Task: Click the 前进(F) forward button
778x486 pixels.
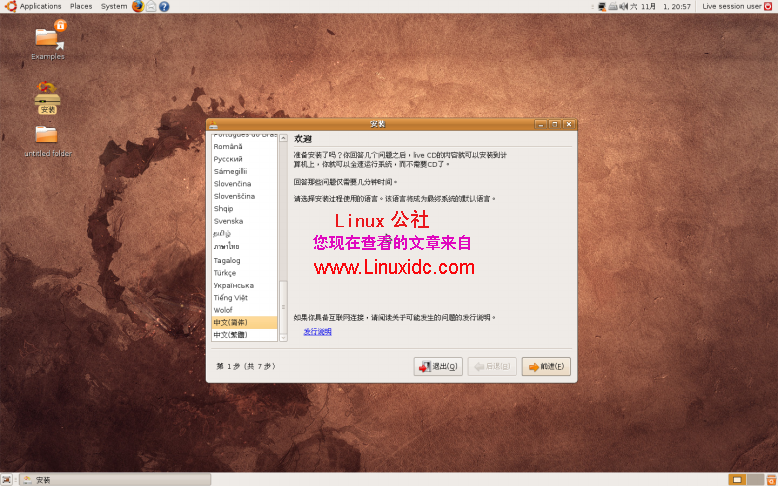Action: click(546, 366)
